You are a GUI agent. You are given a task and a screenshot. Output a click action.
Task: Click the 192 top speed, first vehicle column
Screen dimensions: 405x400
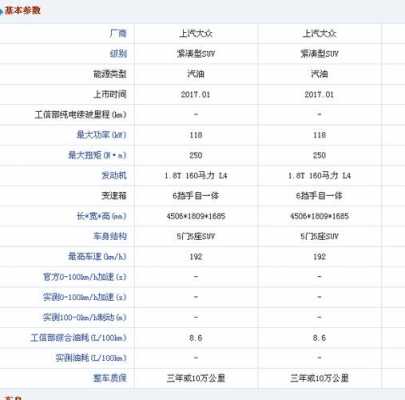[196, 257]
